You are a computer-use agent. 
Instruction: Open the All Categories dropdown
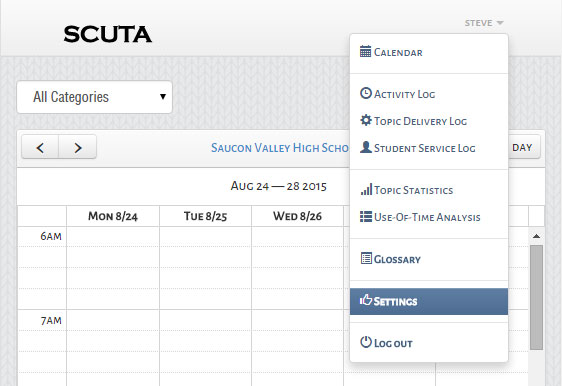tap(95, 97)
